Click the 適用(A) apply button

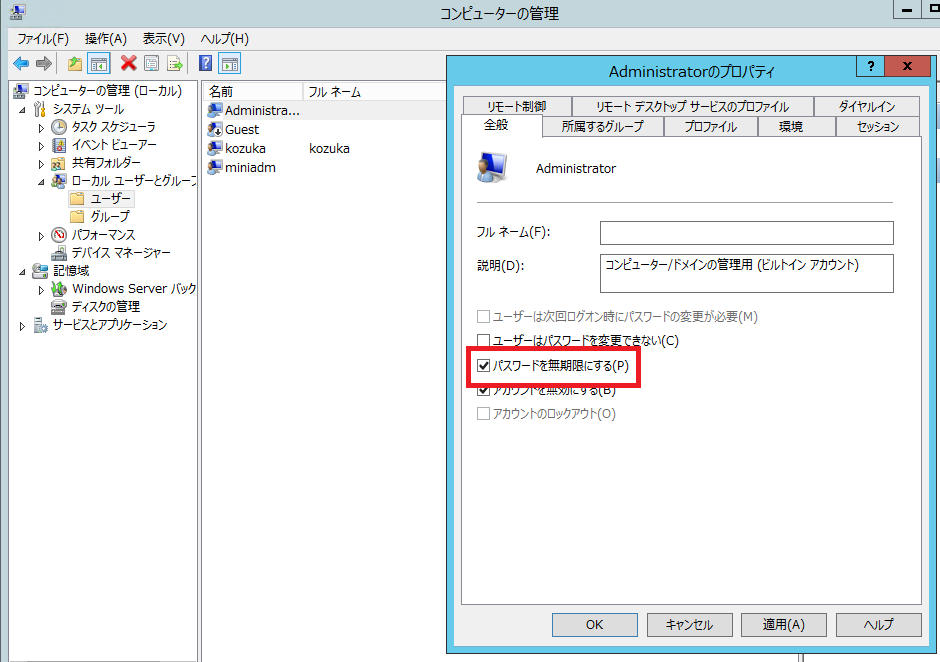coord(783,624)
